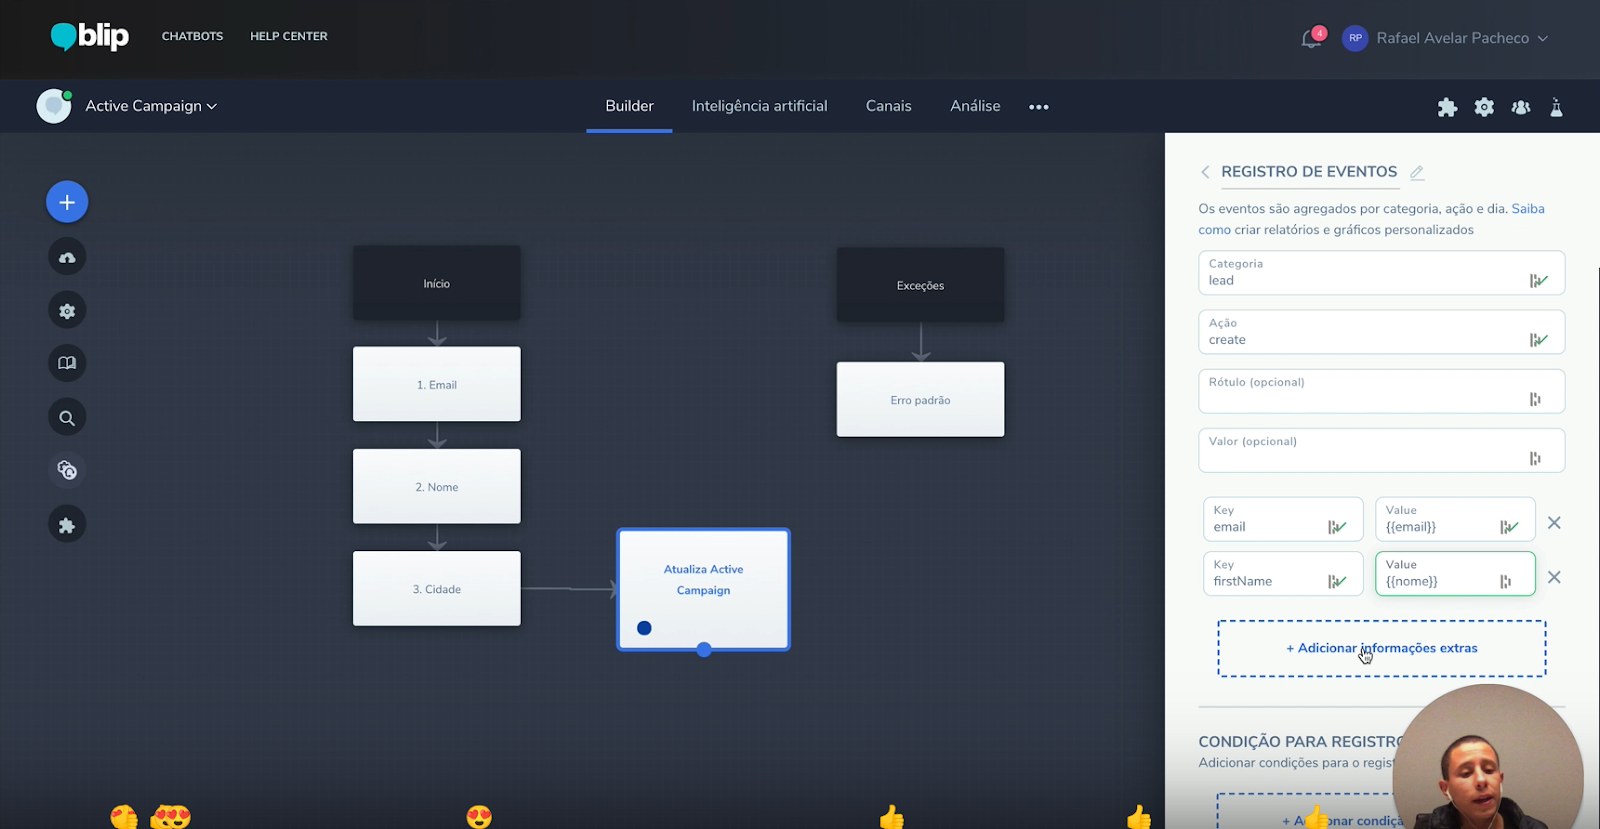Open the search icon in left sidebar
Screen dimensions: 1600x829
[67, 418]
